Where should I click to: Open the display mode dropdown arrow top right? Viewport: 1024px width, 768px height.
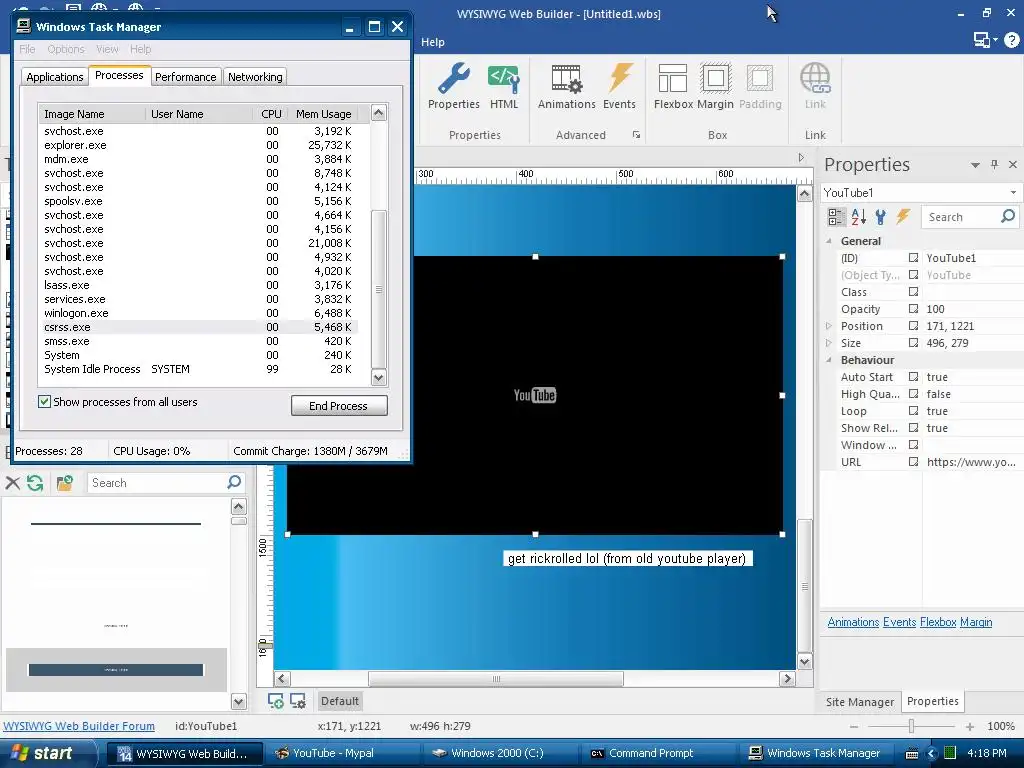point(995,40)
